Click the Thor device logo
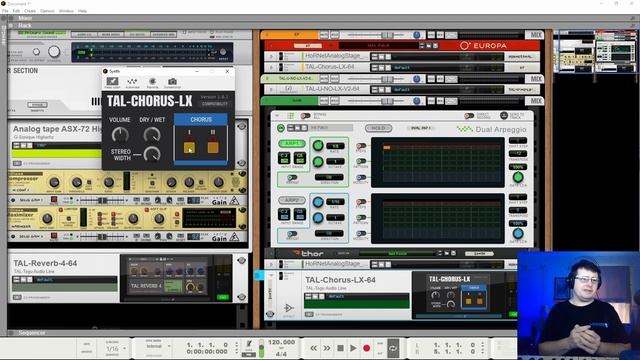Image resolution: width=640 pixels, height=360 pixels. click(309, 253)
